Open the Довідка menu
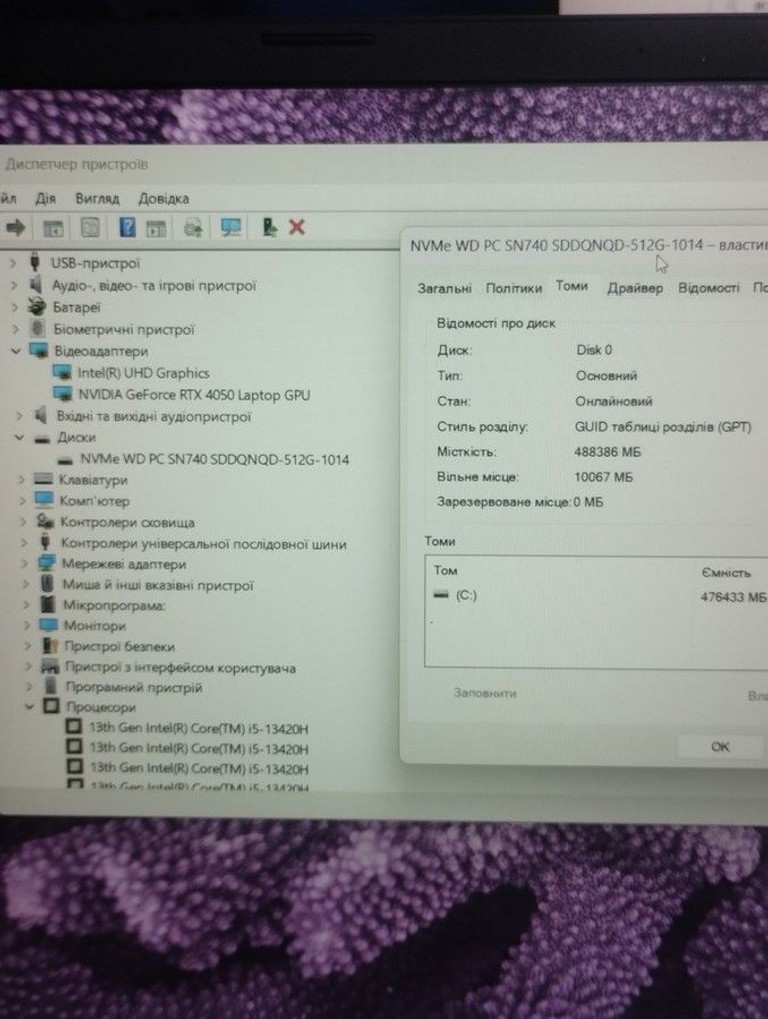Image resolution: width=768 pixels, height=1019 pixels. tap(163, 198)
